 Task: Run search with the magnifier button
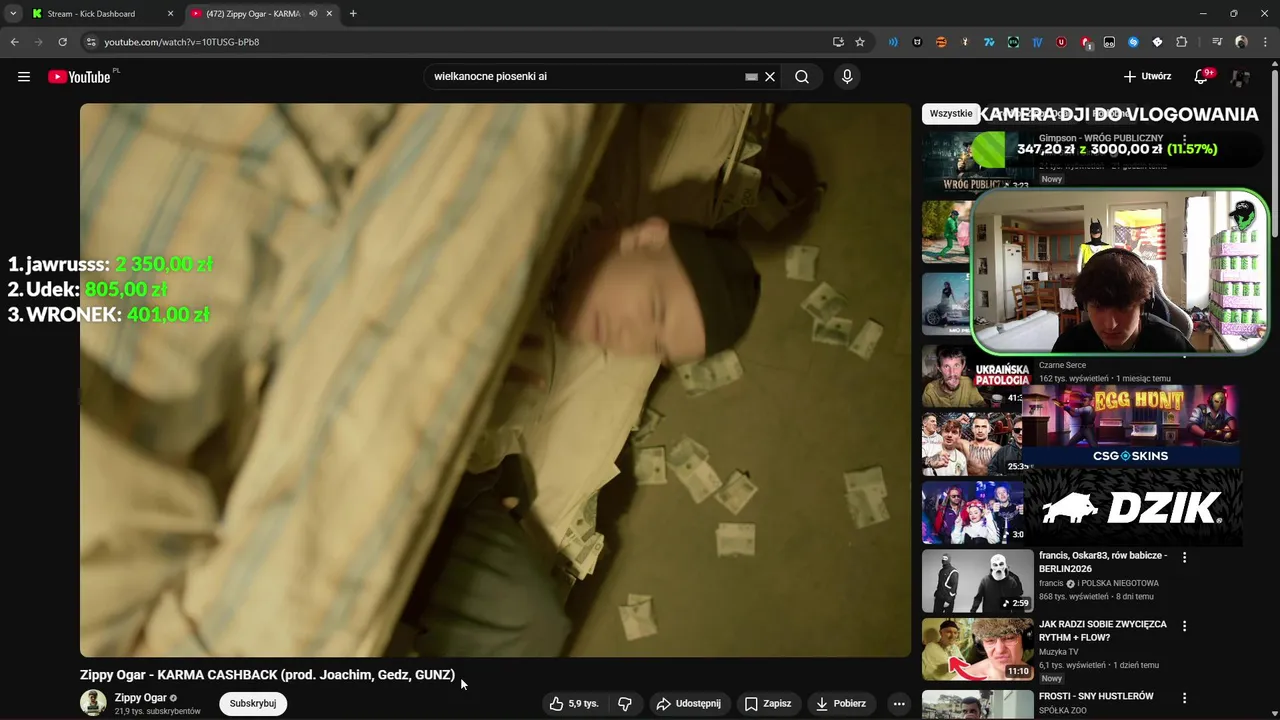[802, 77]
